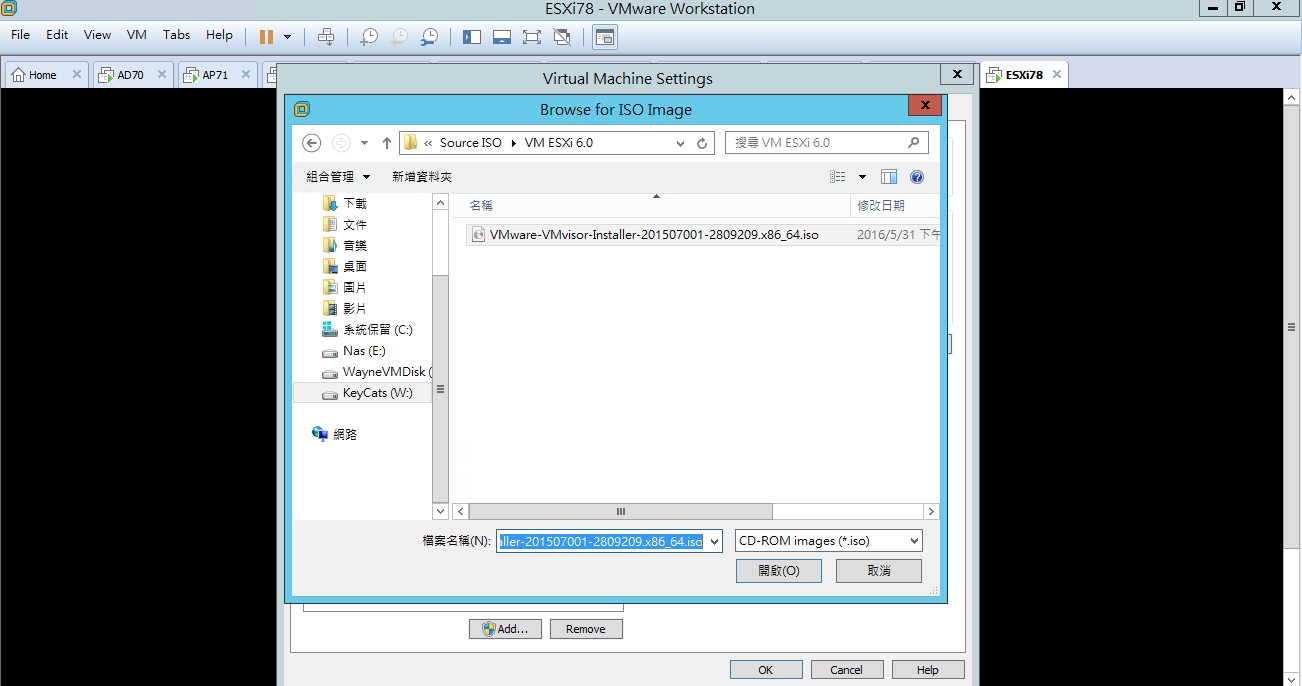The height and width of the screenshot is (686, 1302).
Task: Toggle the preview pane icon
Action: pos(889,177)
